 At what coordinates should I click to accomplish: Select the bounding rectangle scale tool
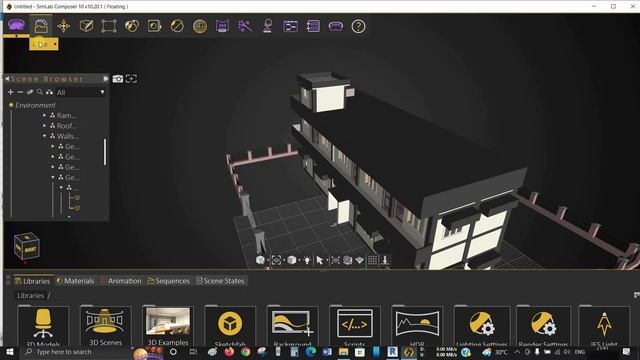click(x=109, y=26)
